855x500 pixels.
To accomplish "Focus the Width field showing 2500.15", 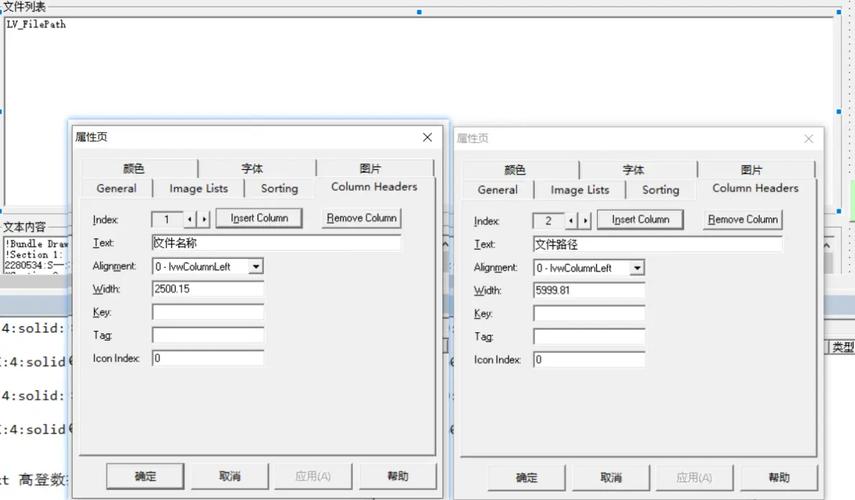I will pos(208,289).
